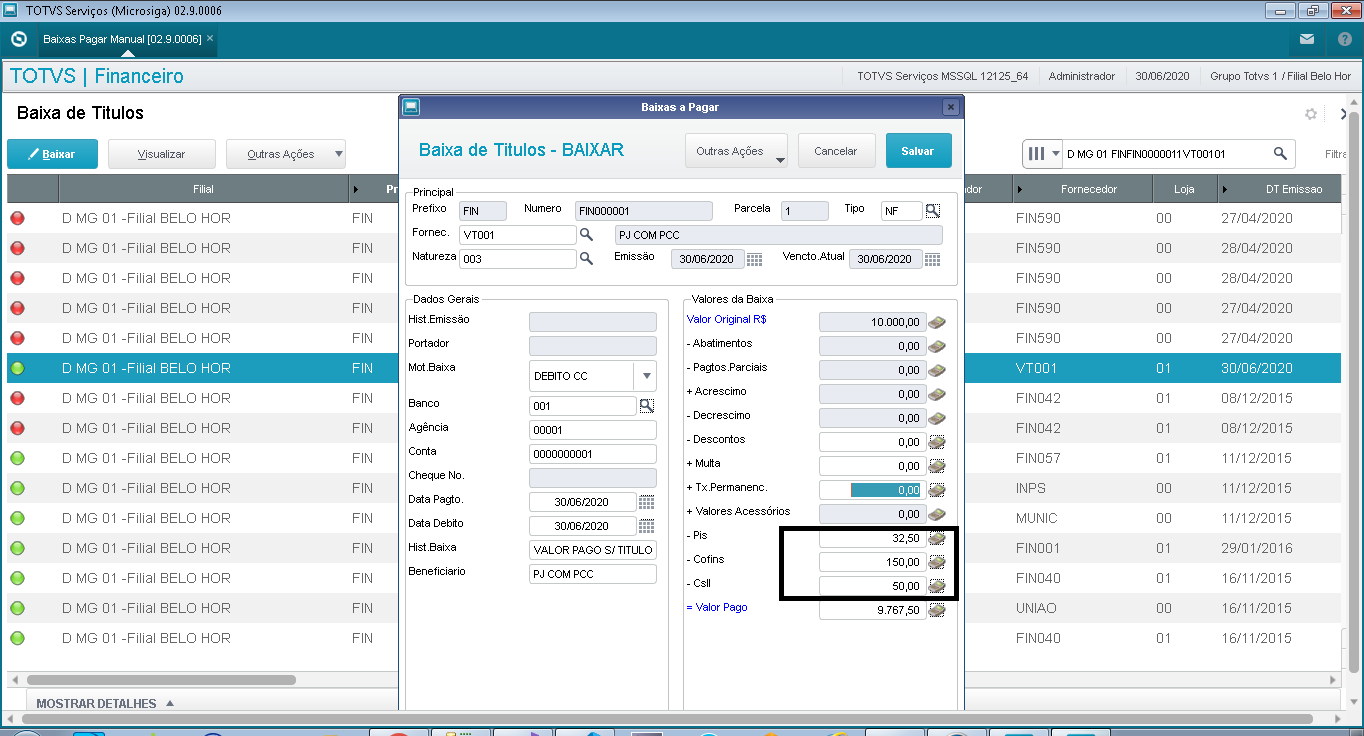
Task: Click the Beneficiario input field
Action: point(593,574)
